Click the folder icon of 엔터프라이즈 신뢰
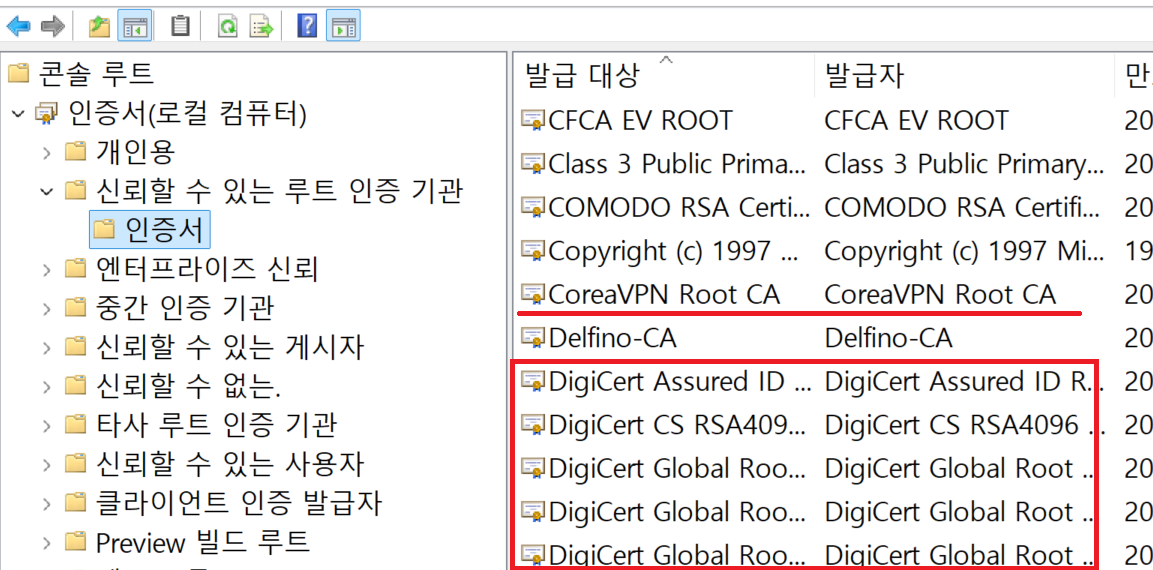This screenshot has height=570, width=1153. (75, 269)
